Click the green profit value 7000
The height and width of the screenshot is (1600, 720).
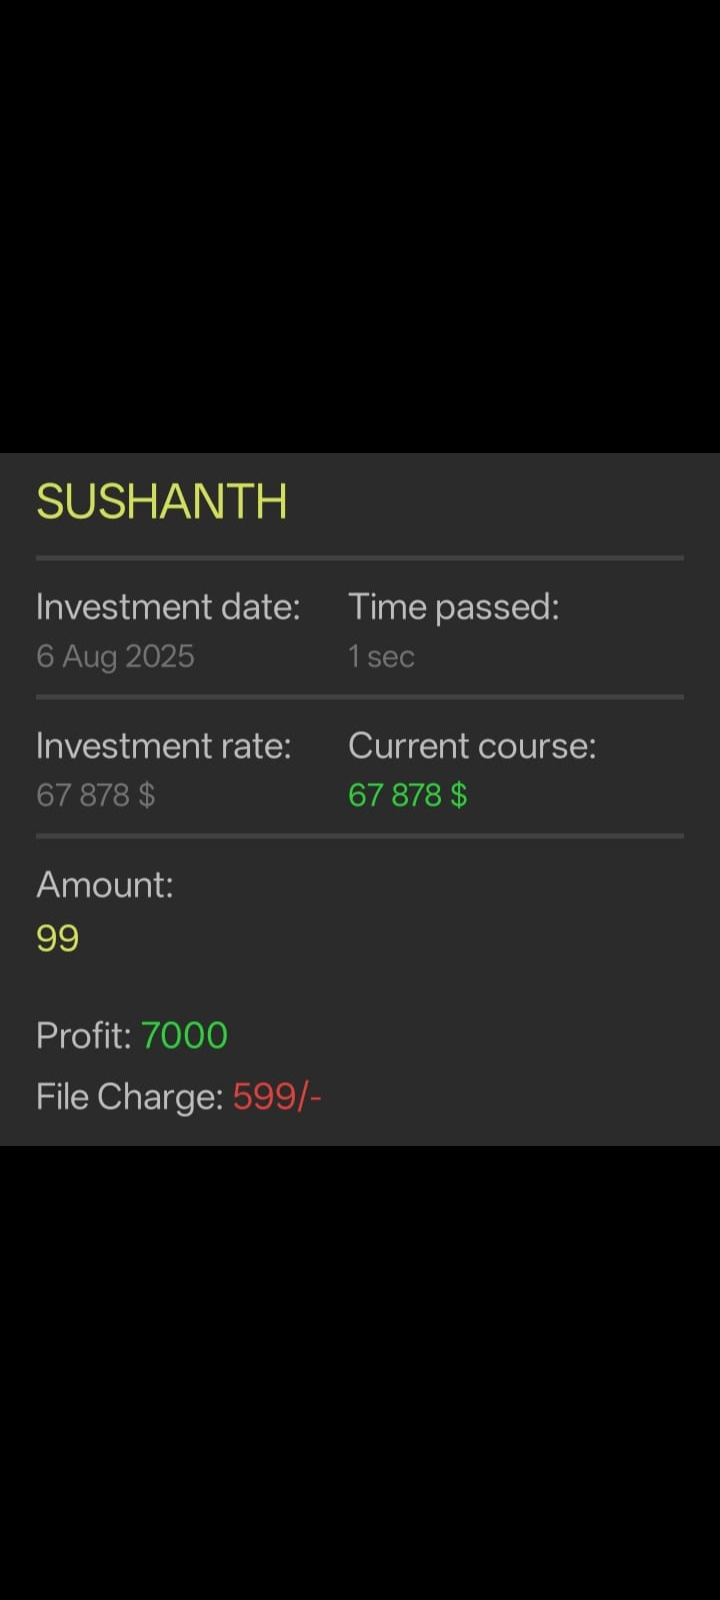[184, 1036]
